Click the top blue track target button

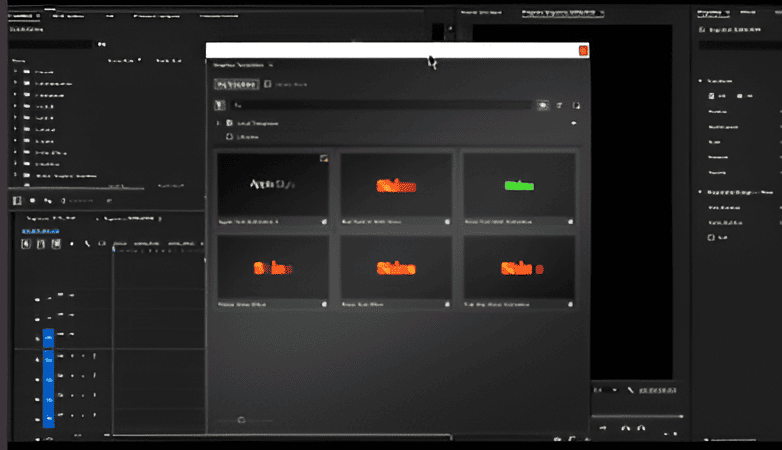point(48,340)
